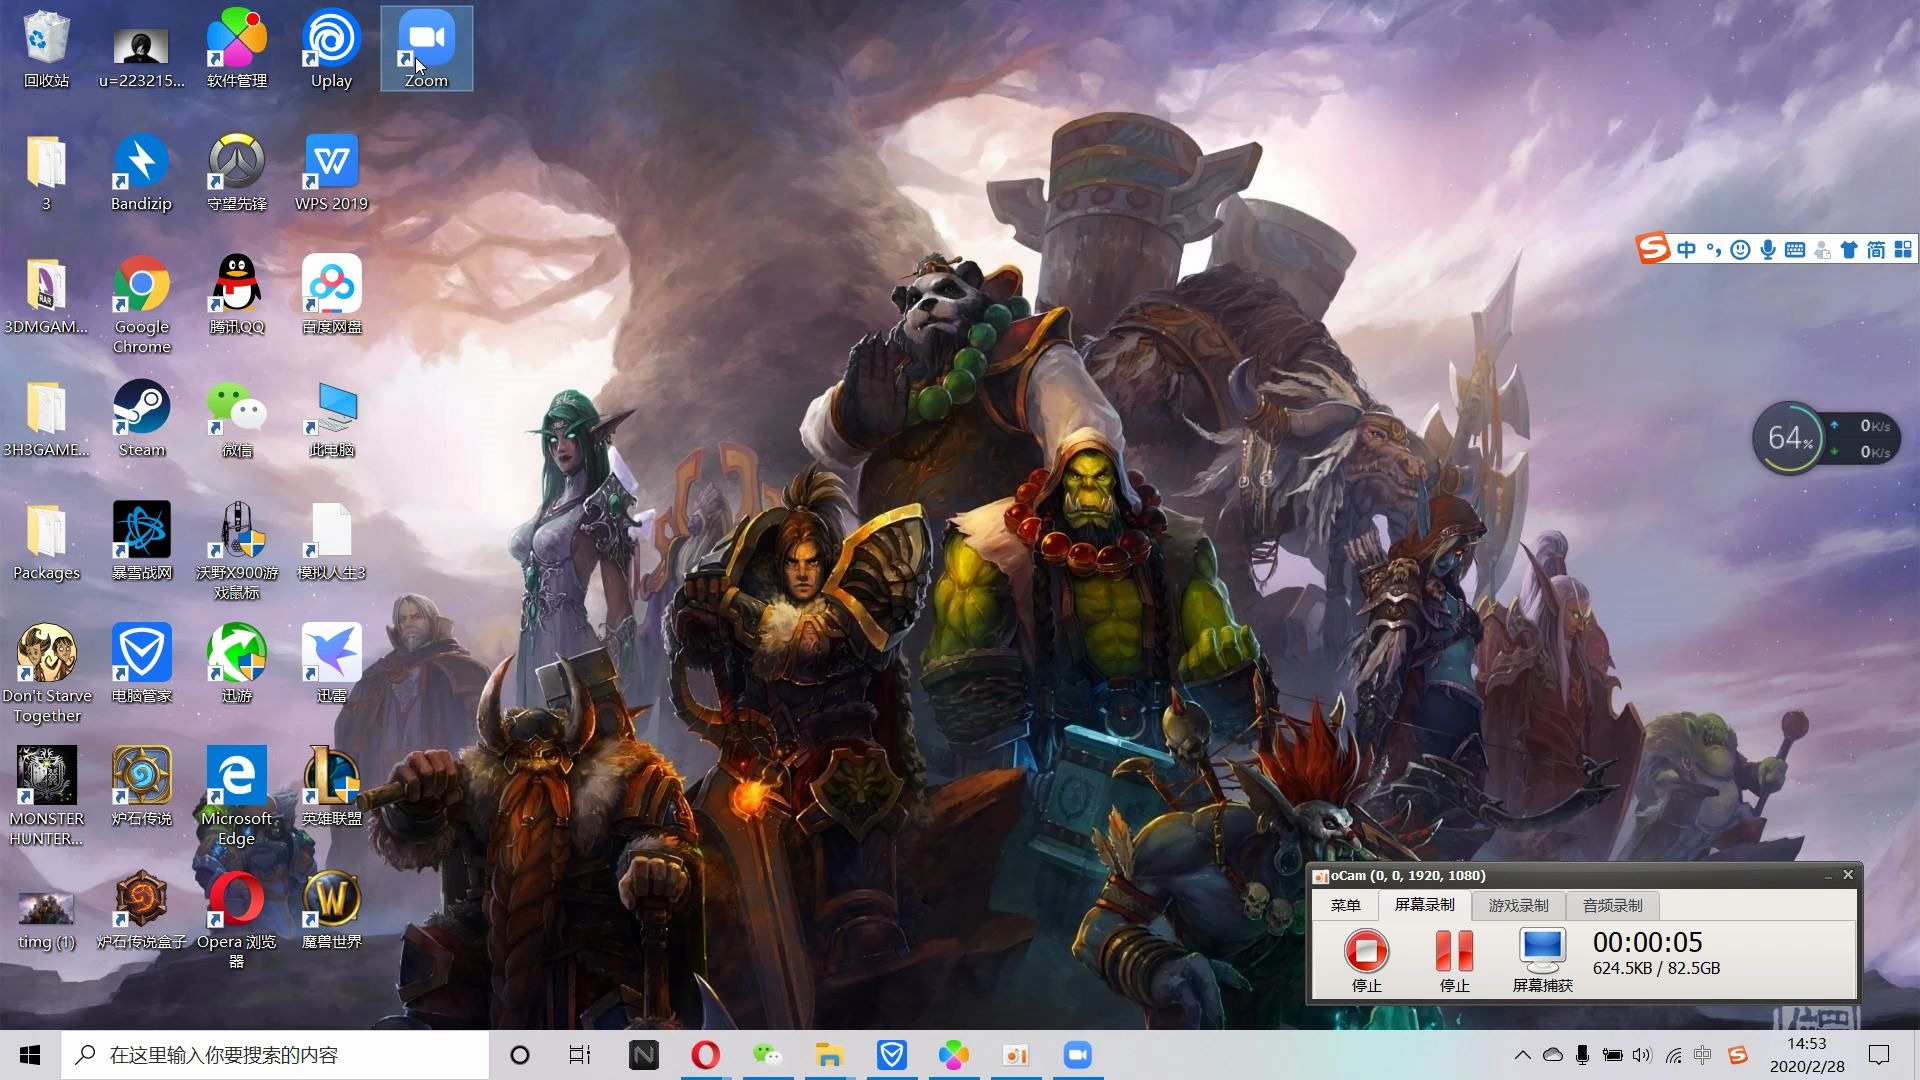Open the Software Manager colorful icon
Image resolution: width=1920 pixels, height=1080 pixels.
[237, 48]
